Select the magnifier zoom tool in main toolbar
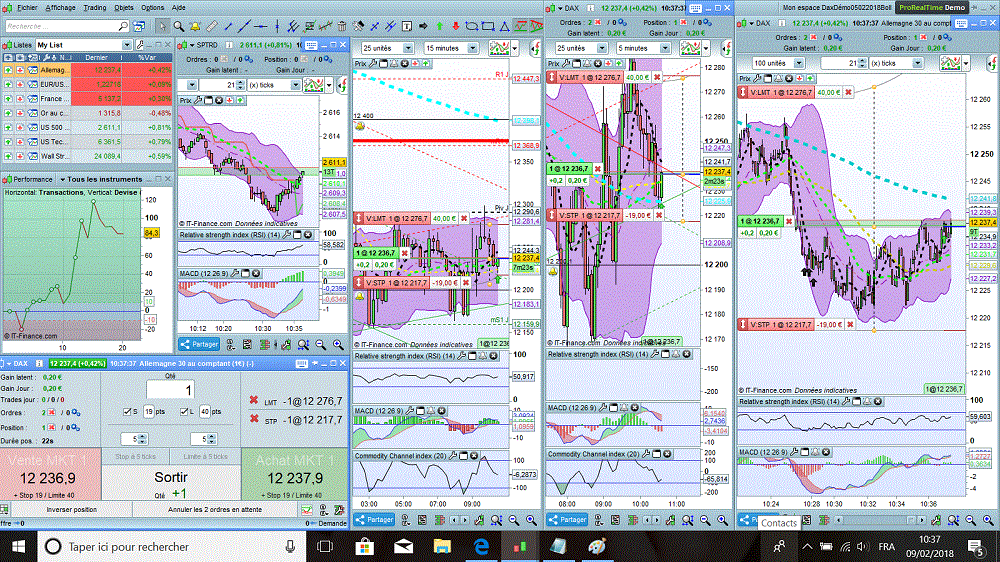Screen dimensions: 1000x562 [179, 26]
